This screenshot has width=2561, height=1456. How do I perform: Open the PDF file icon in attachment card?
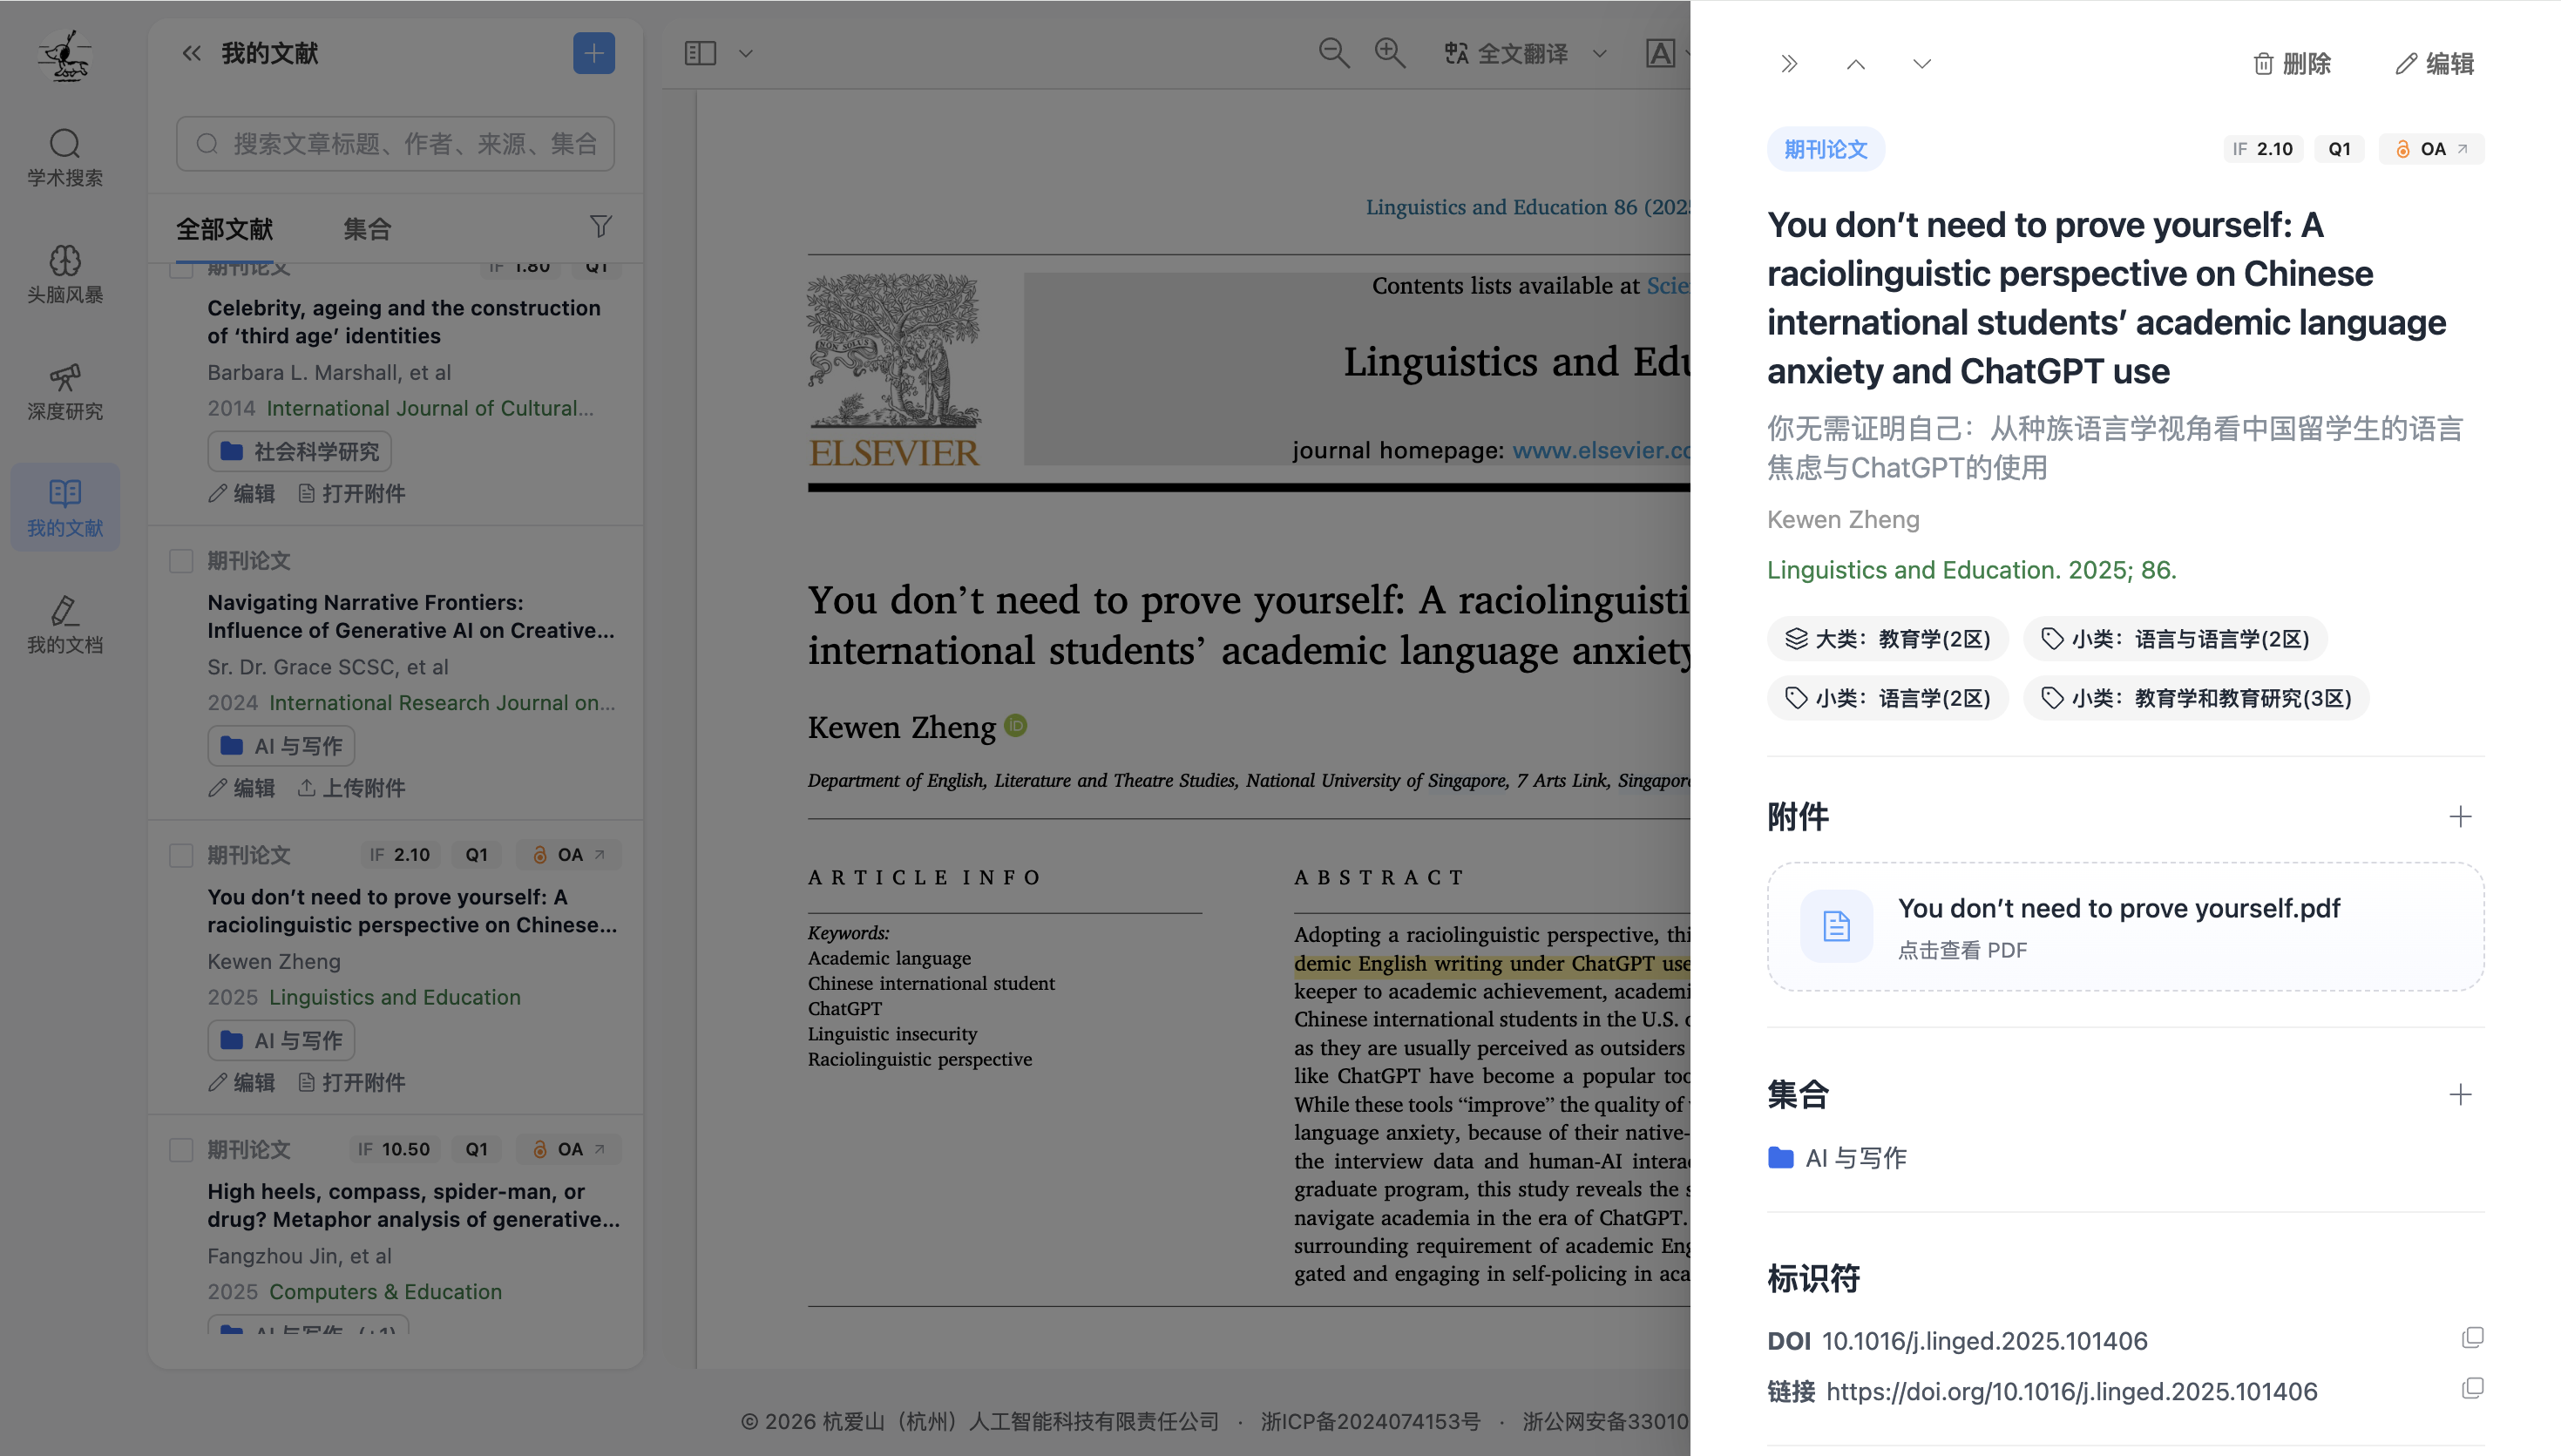point(1836,926)
